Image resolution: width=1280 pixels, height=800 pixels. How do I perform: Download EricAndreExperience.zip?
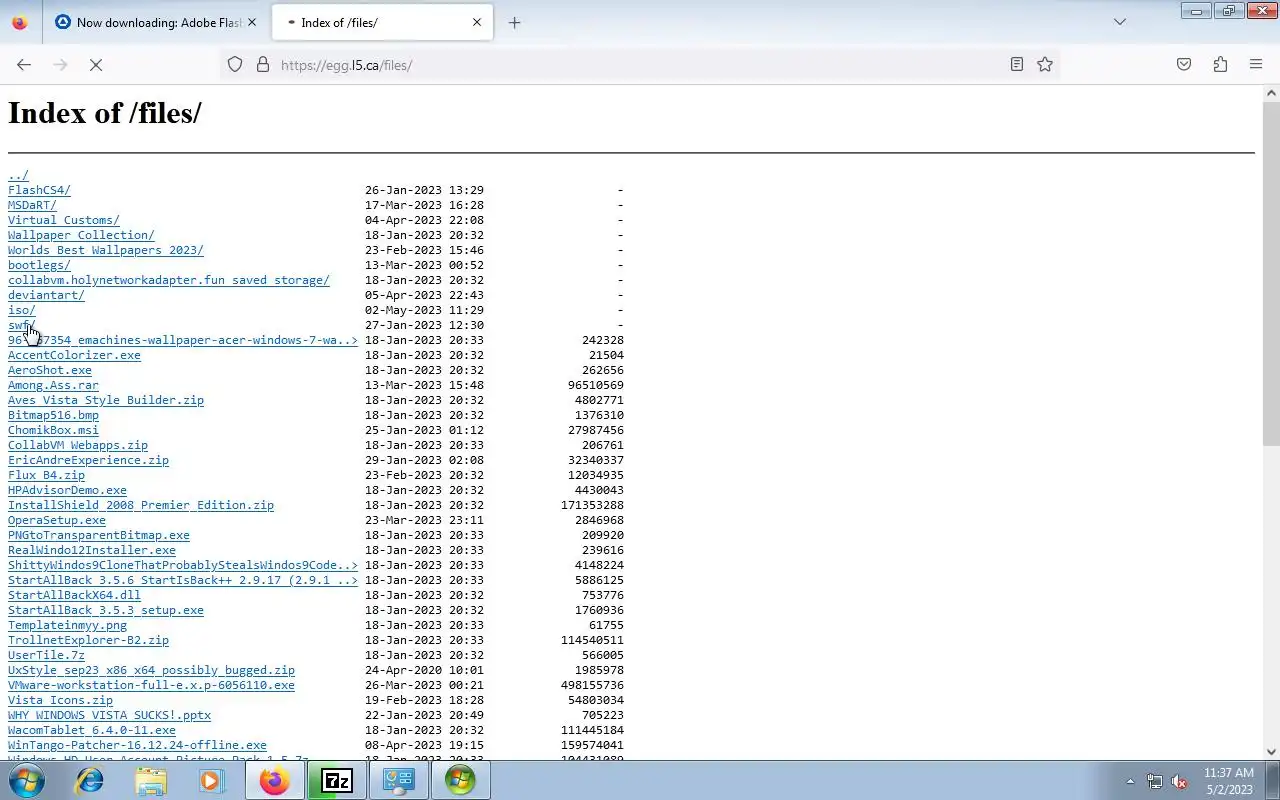pyautogui.click(x=88, y=460)
